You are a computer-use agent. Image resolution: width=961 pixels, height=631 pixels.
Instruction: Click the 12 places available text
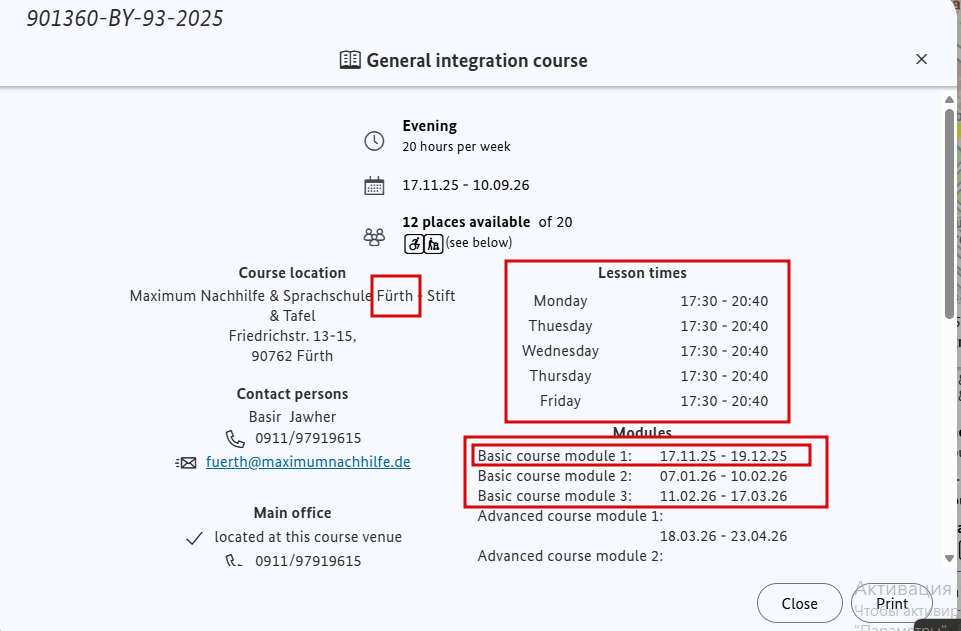click(466, 222)
